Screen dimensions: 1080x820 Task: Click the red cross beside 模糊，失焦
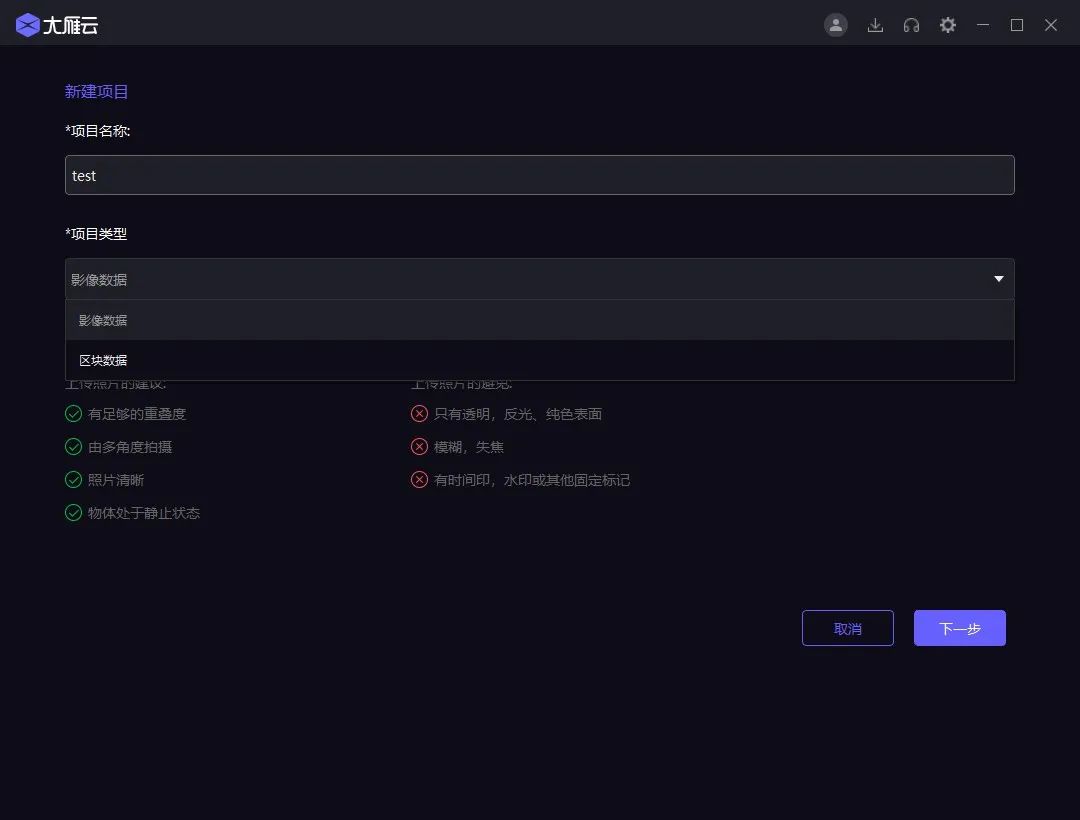pyautogui.click(x=419, y=447)
